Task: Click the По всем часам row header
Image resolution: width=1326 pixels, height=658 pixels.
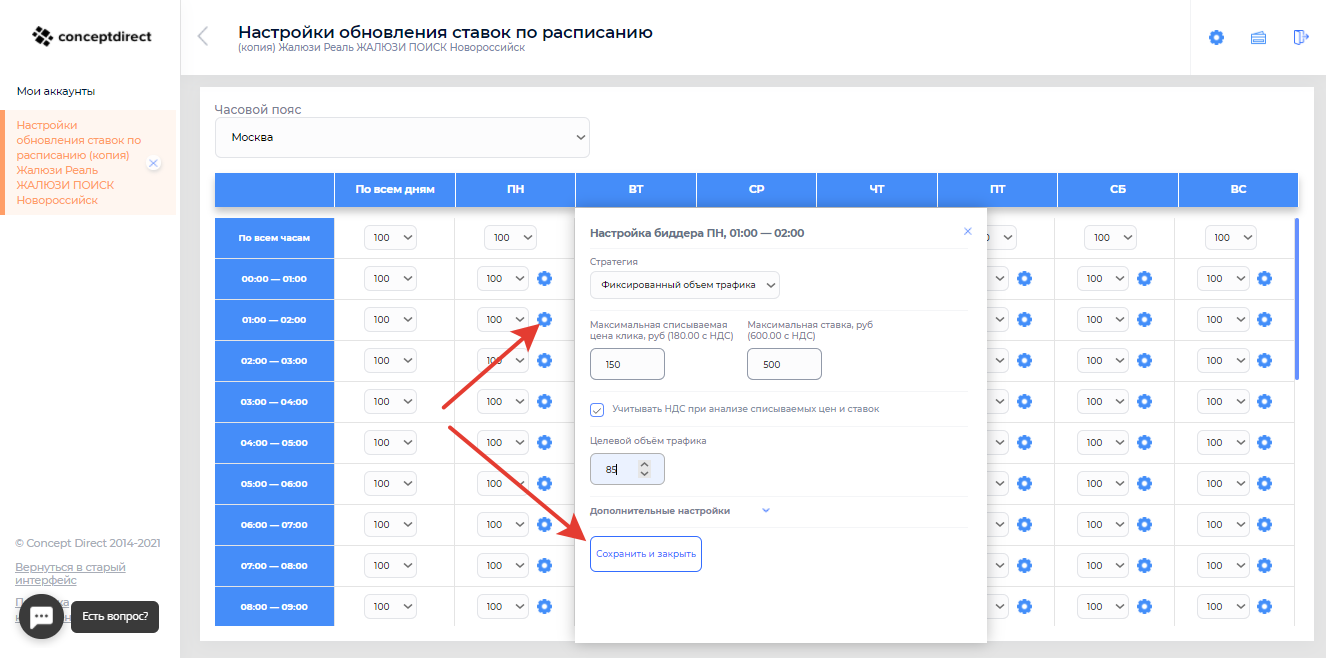Action: 274,238
